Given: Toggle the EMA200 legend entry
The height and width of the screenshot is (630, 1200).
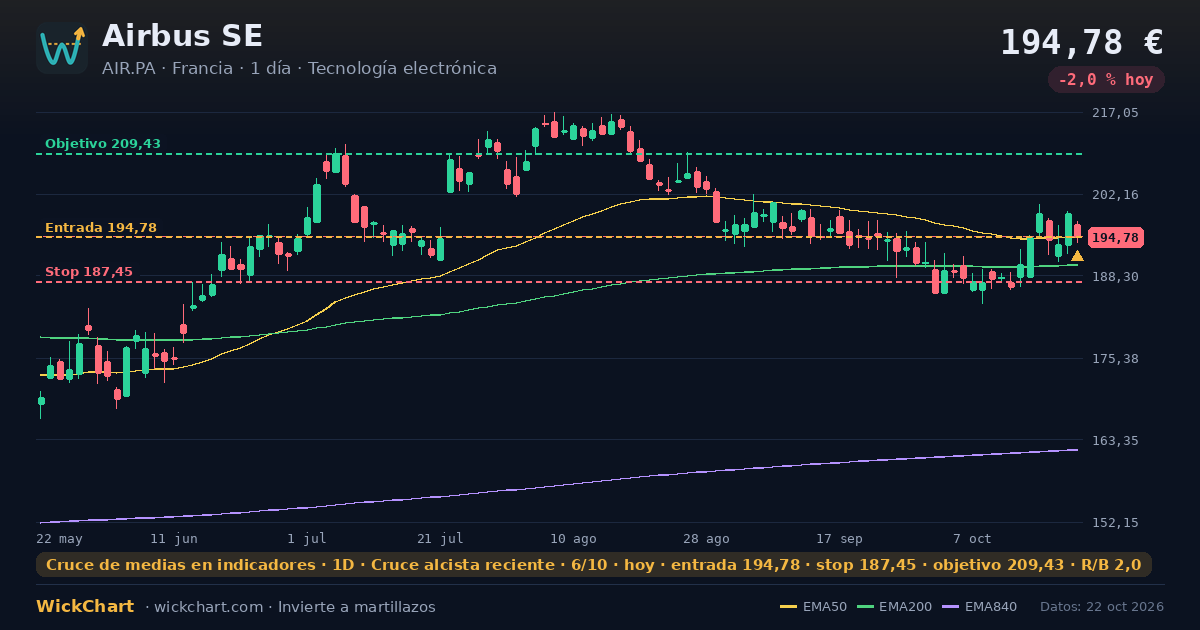Looking at the screenshot, I should point(895,607).
